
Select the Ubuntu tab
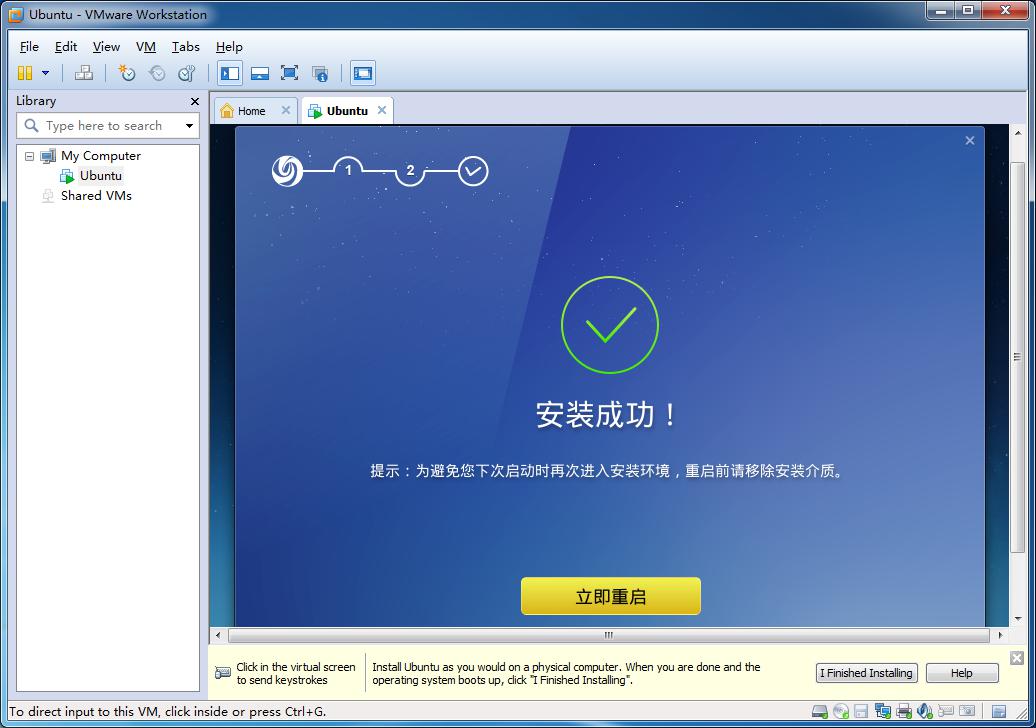(346, 111)
